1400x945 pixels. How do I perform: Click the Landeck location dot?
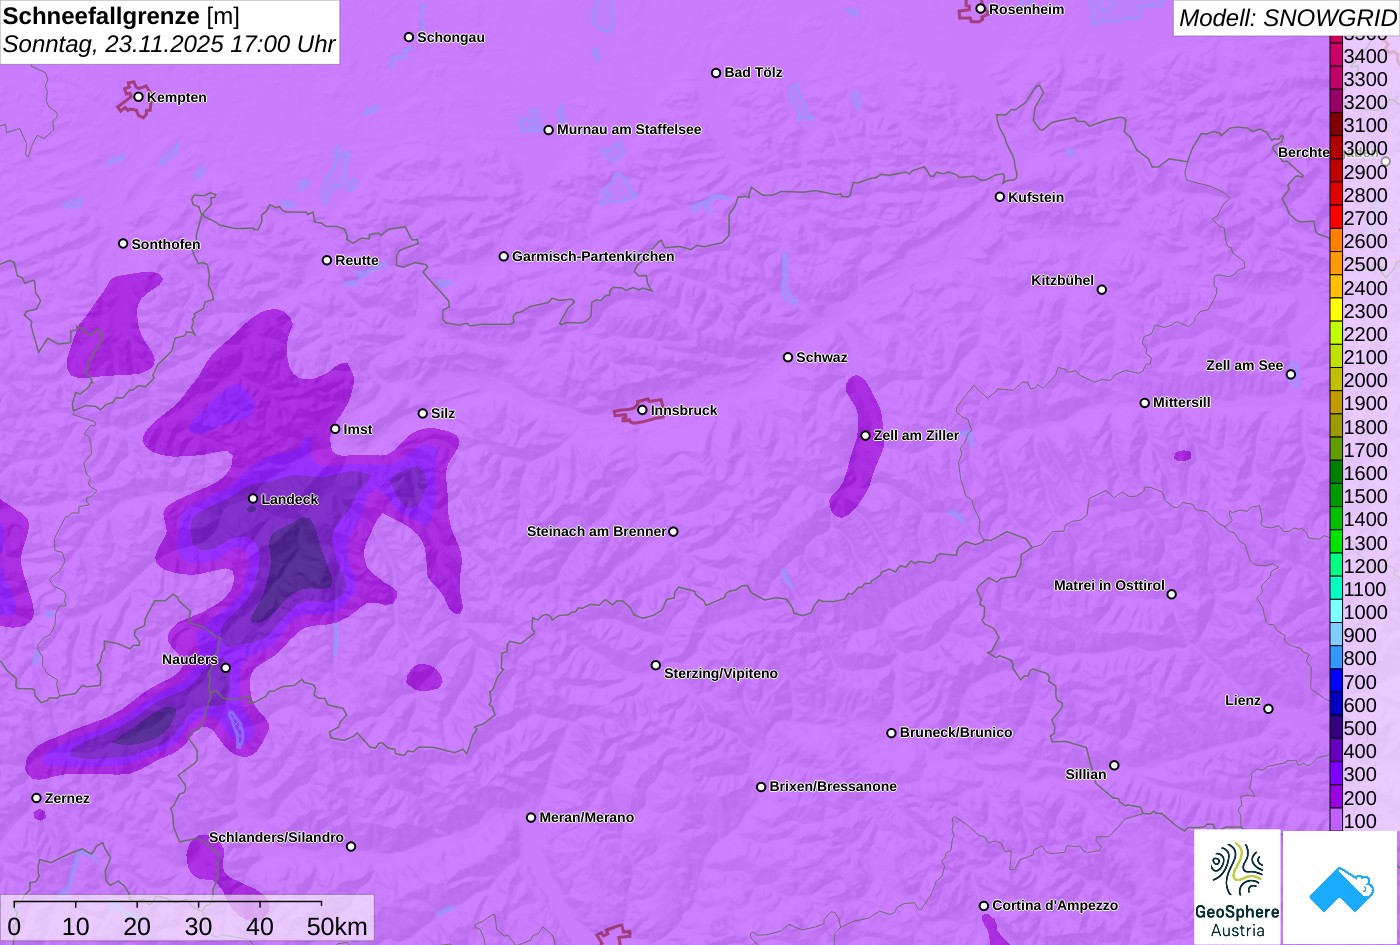[253, 498]
